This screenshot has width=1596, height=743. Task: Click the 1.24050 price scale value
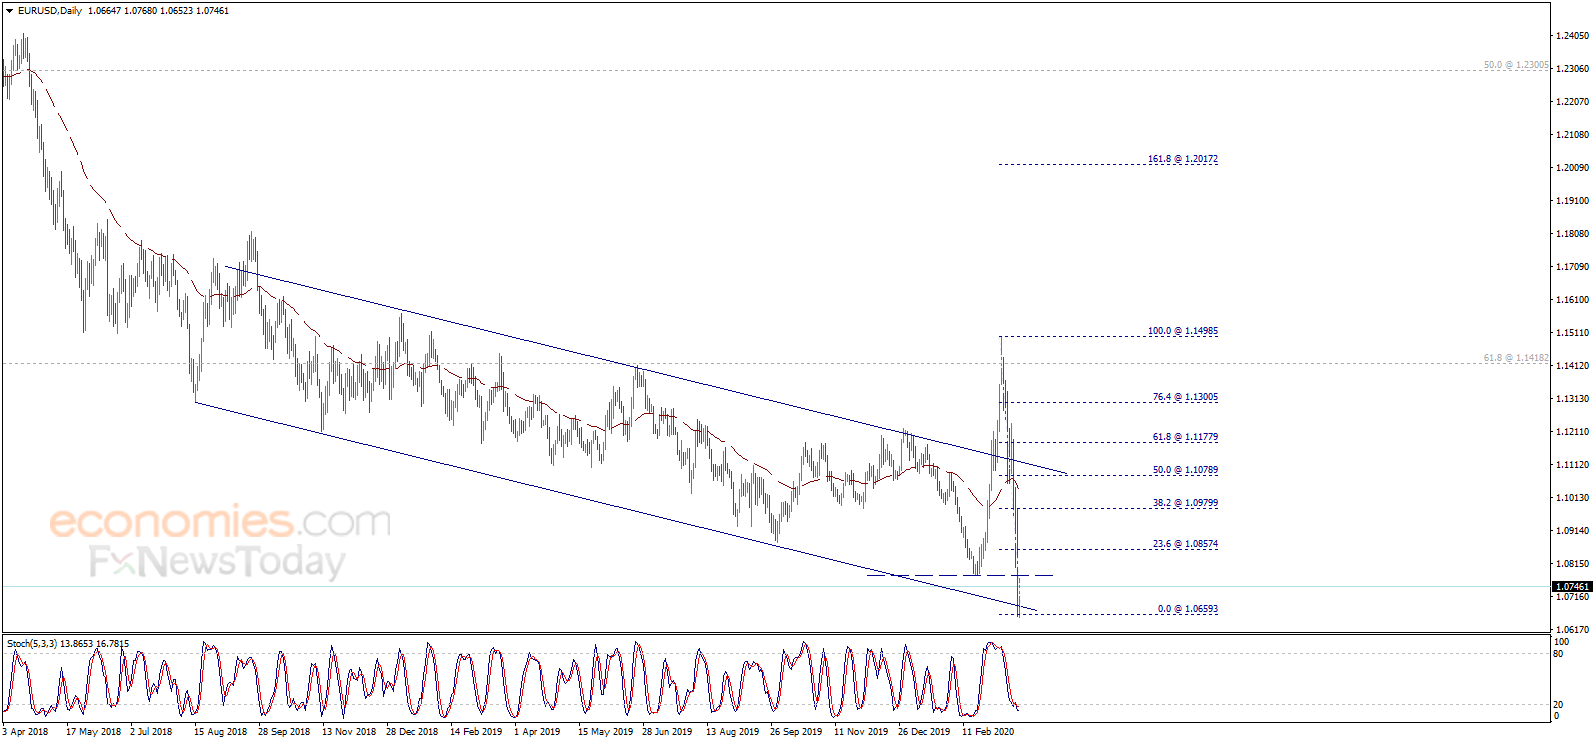point(1572,36)
